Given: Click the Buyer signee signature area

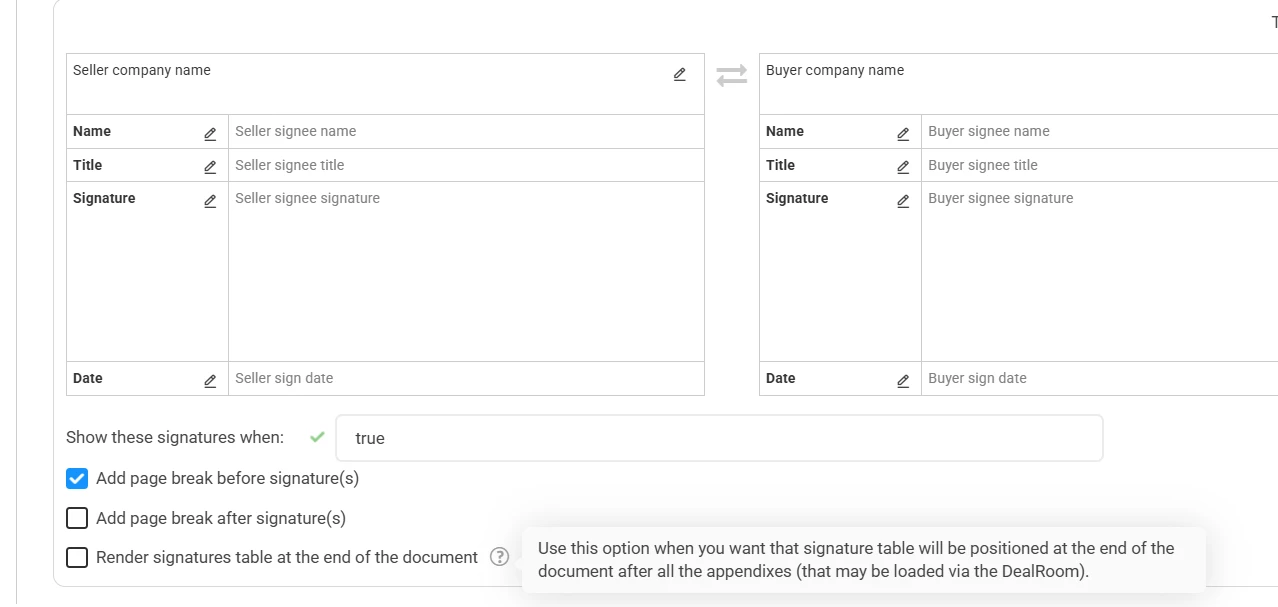Looking at the screenshot, I should pos(1098,270).
